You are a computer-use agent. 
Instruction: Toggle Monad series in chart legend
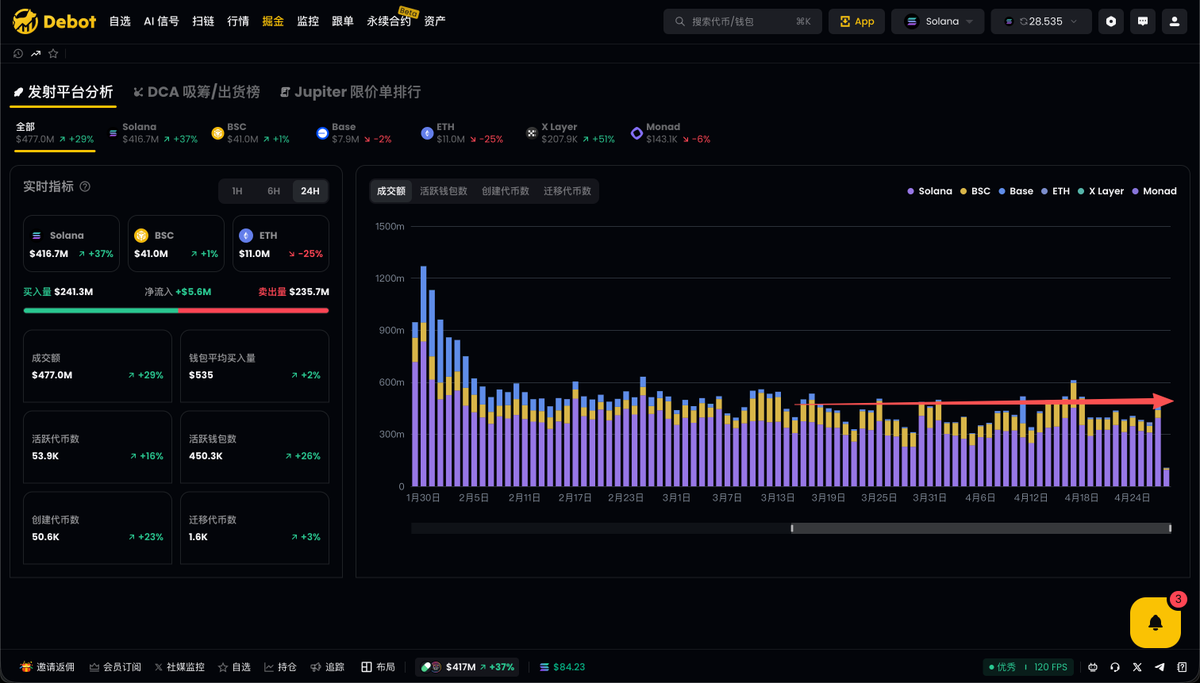click(x=1154, y=191)
